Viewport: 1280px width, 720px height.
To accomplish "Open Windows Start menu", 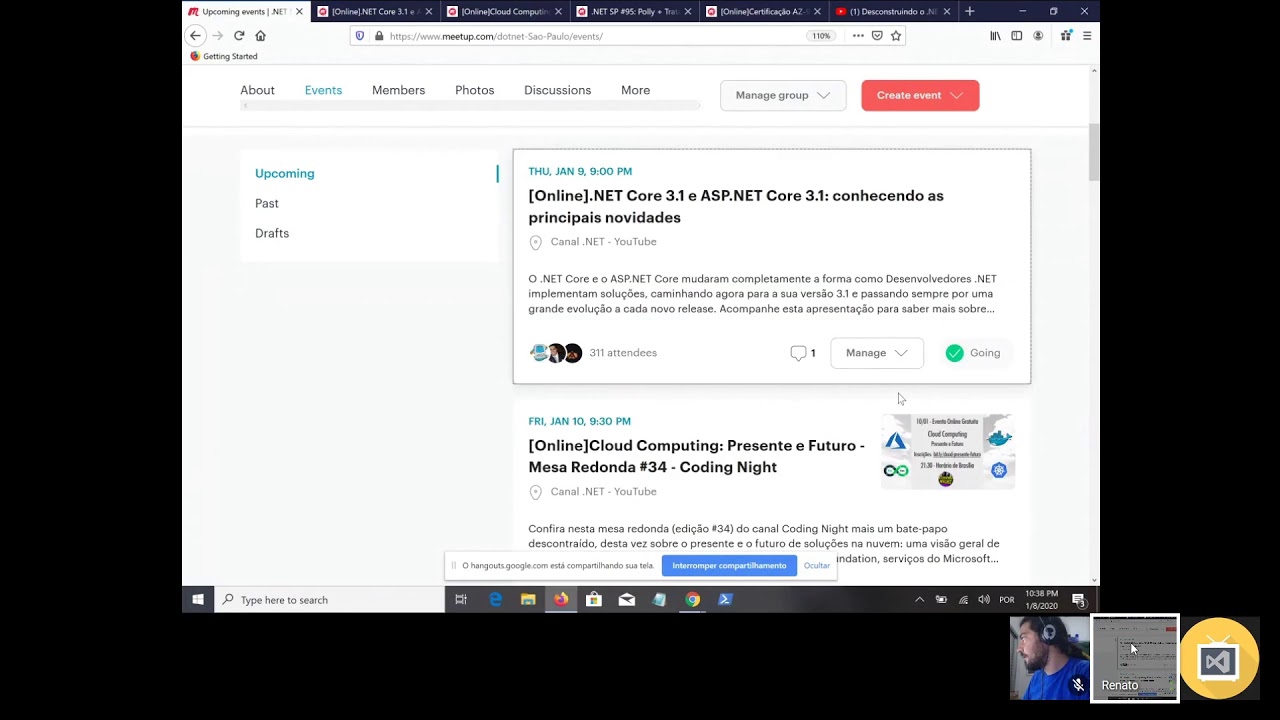I will click(x=198, y=599).
